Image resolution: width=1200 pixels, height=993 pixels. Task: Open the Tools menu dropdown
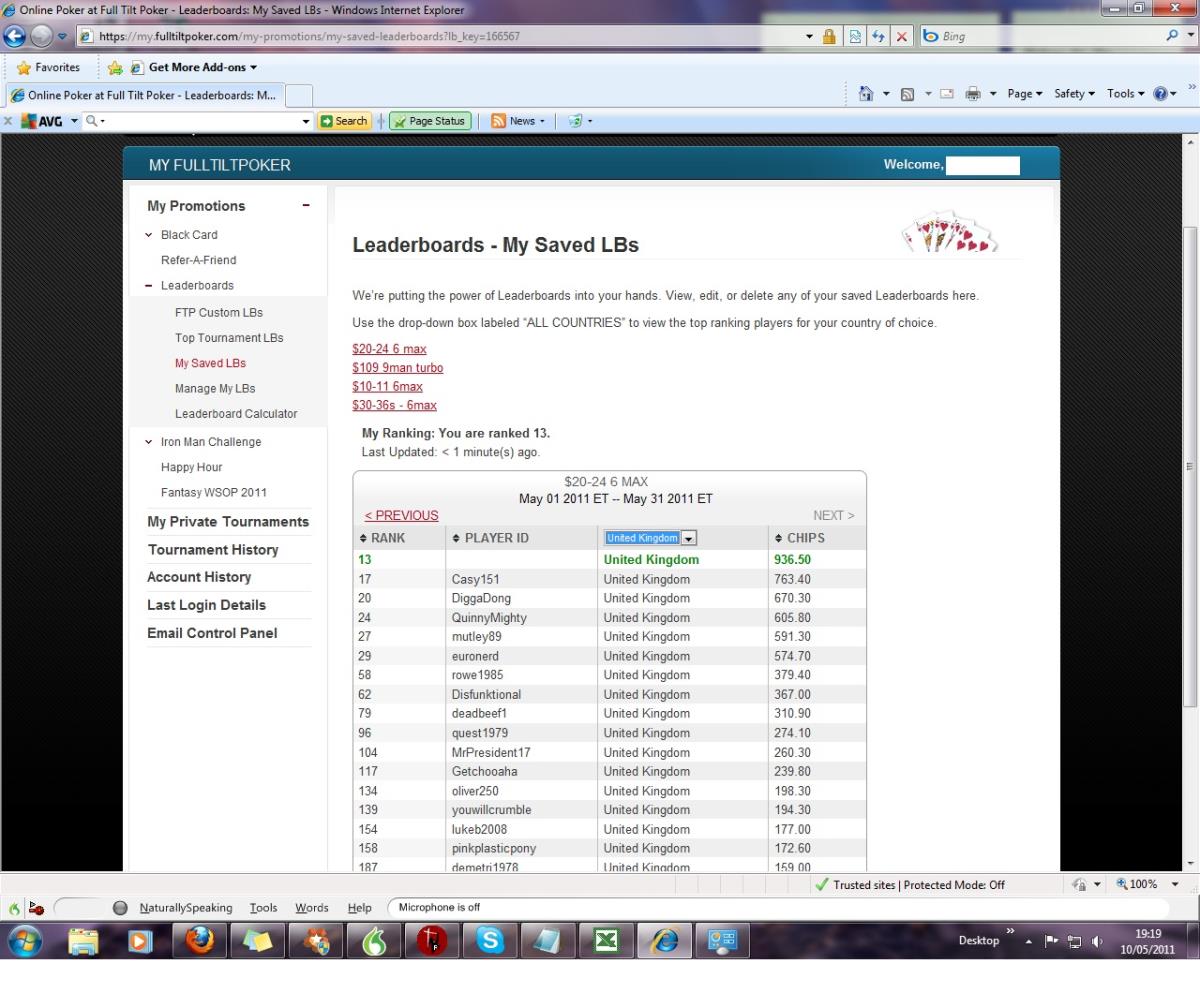coord(1125,94)
